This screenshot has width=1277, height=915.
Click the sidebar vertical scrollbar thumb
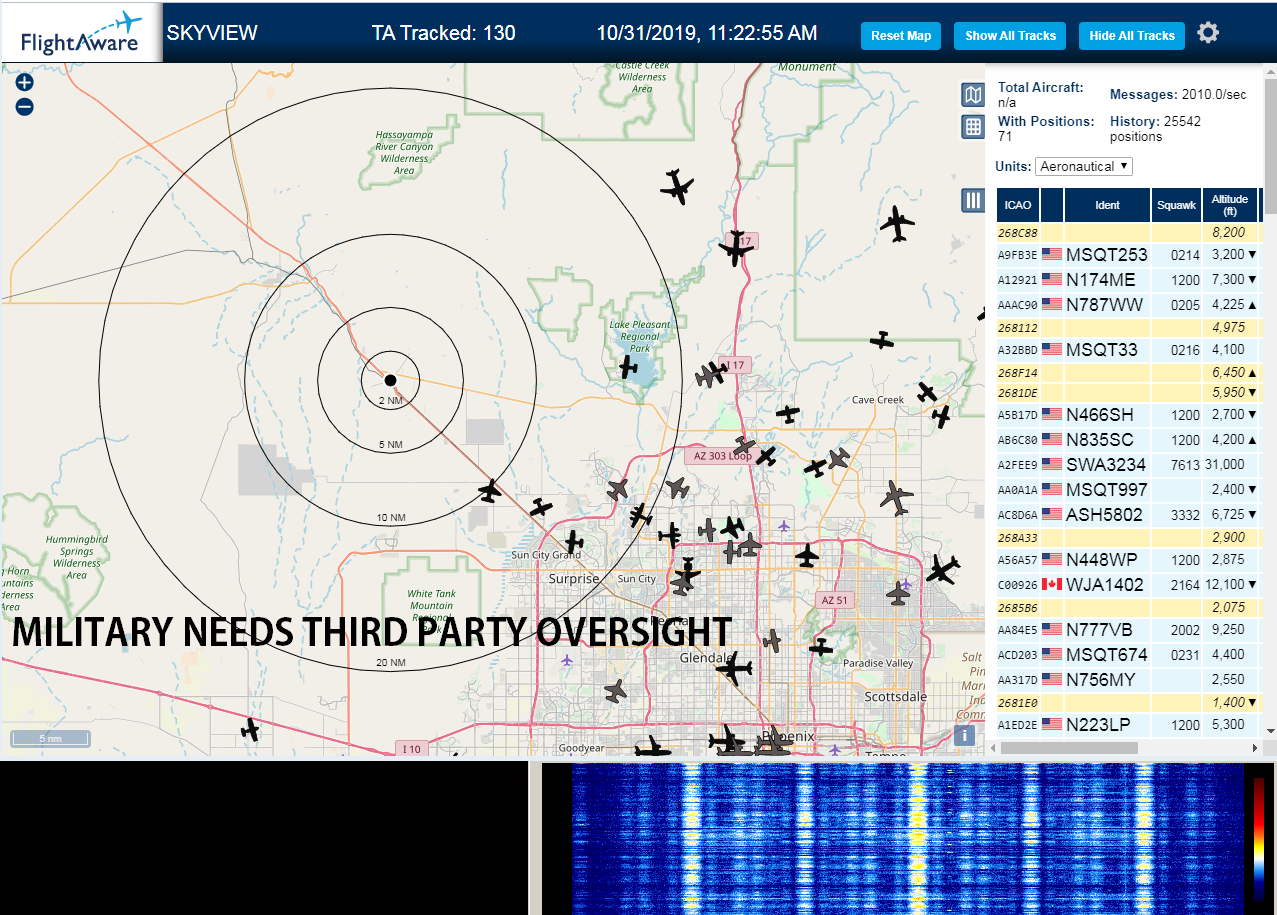pos(1269,147)
